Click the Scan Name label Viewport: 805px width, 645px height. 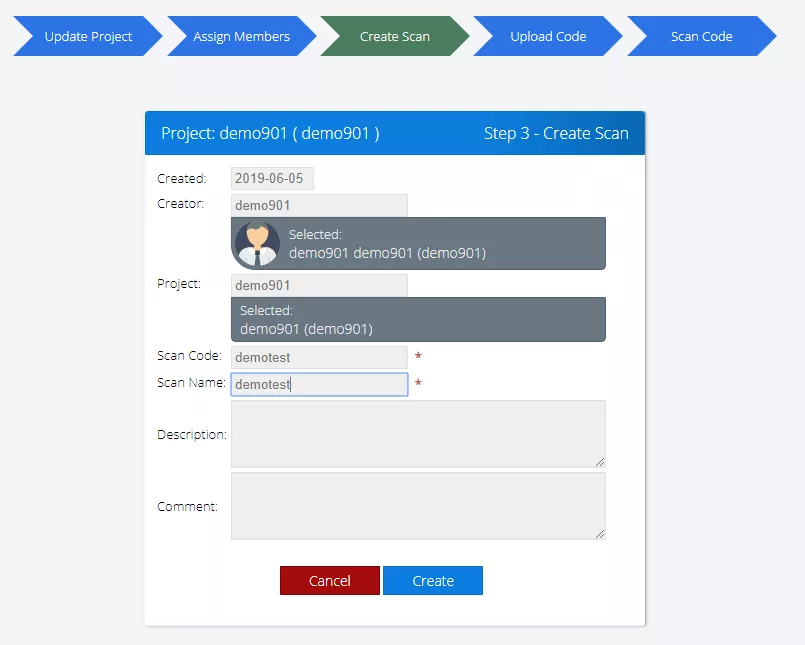(191, 383)
